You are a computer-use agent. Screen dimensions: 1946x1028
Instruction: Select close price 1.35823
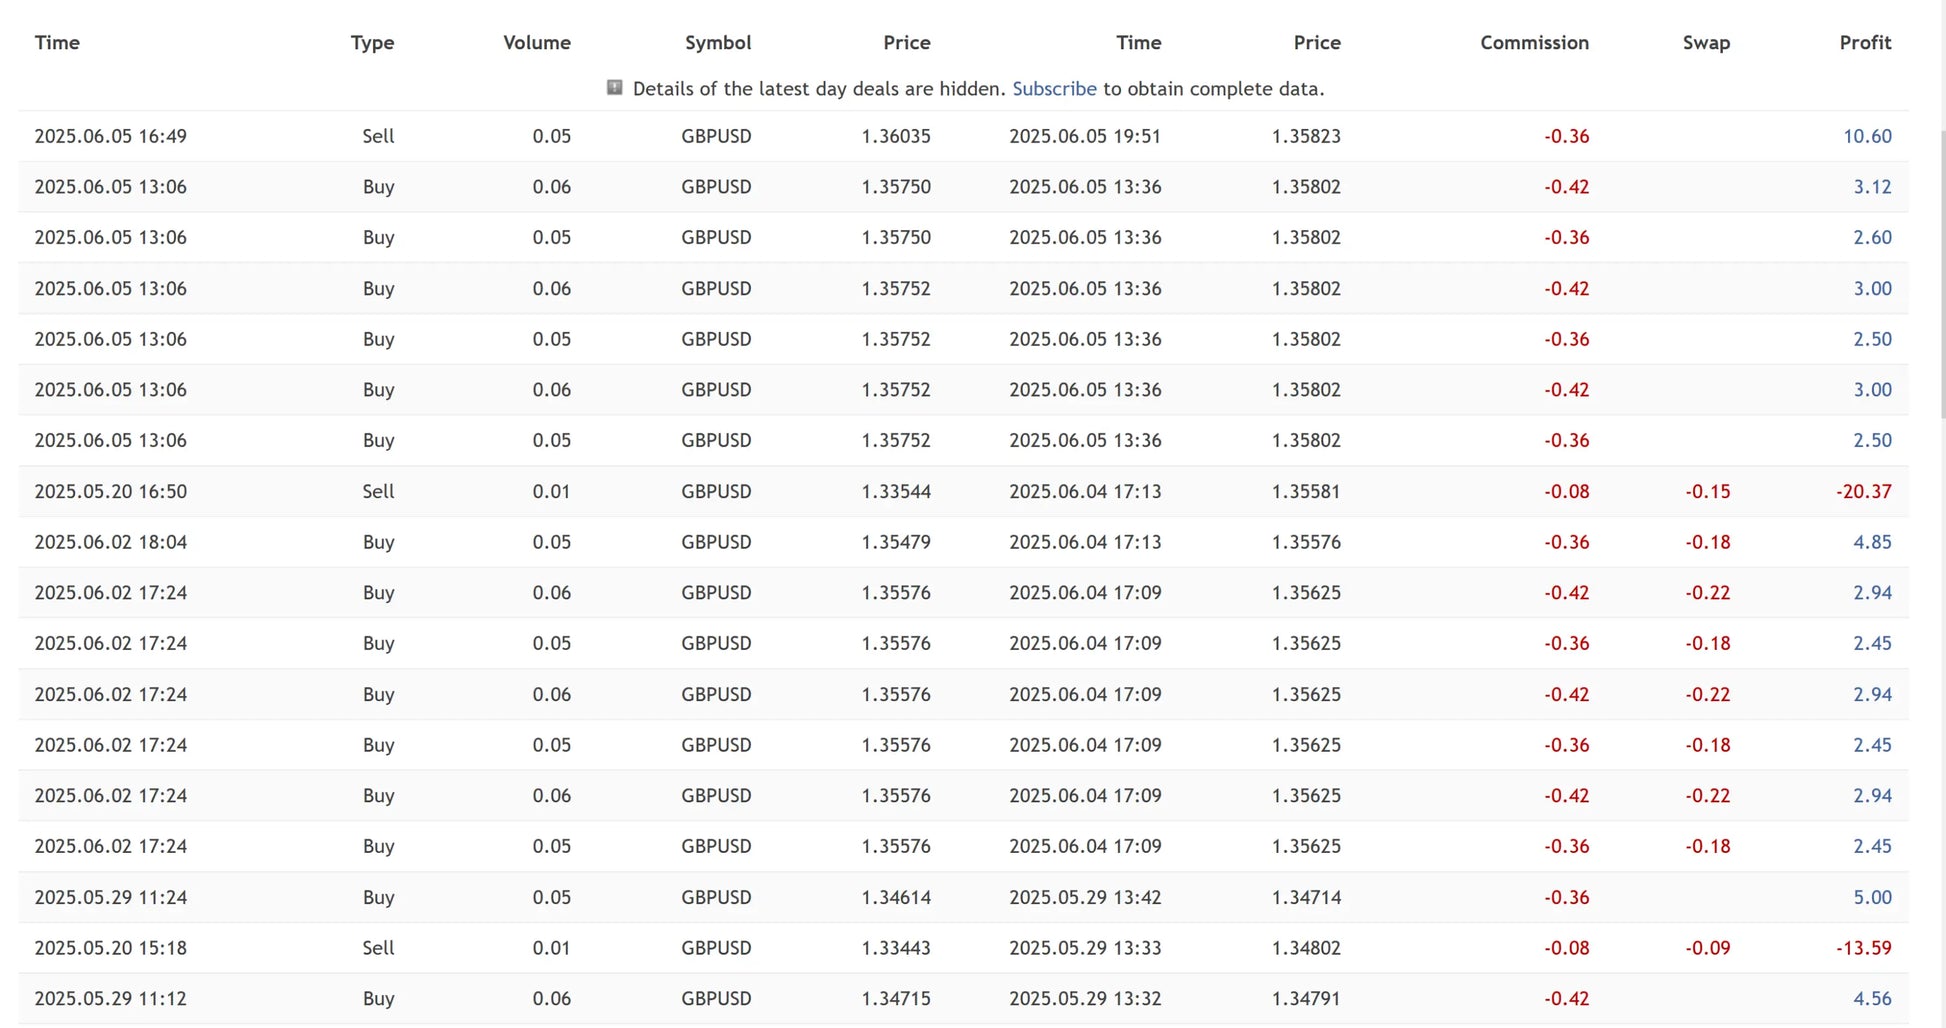[x=1306, y=136]
